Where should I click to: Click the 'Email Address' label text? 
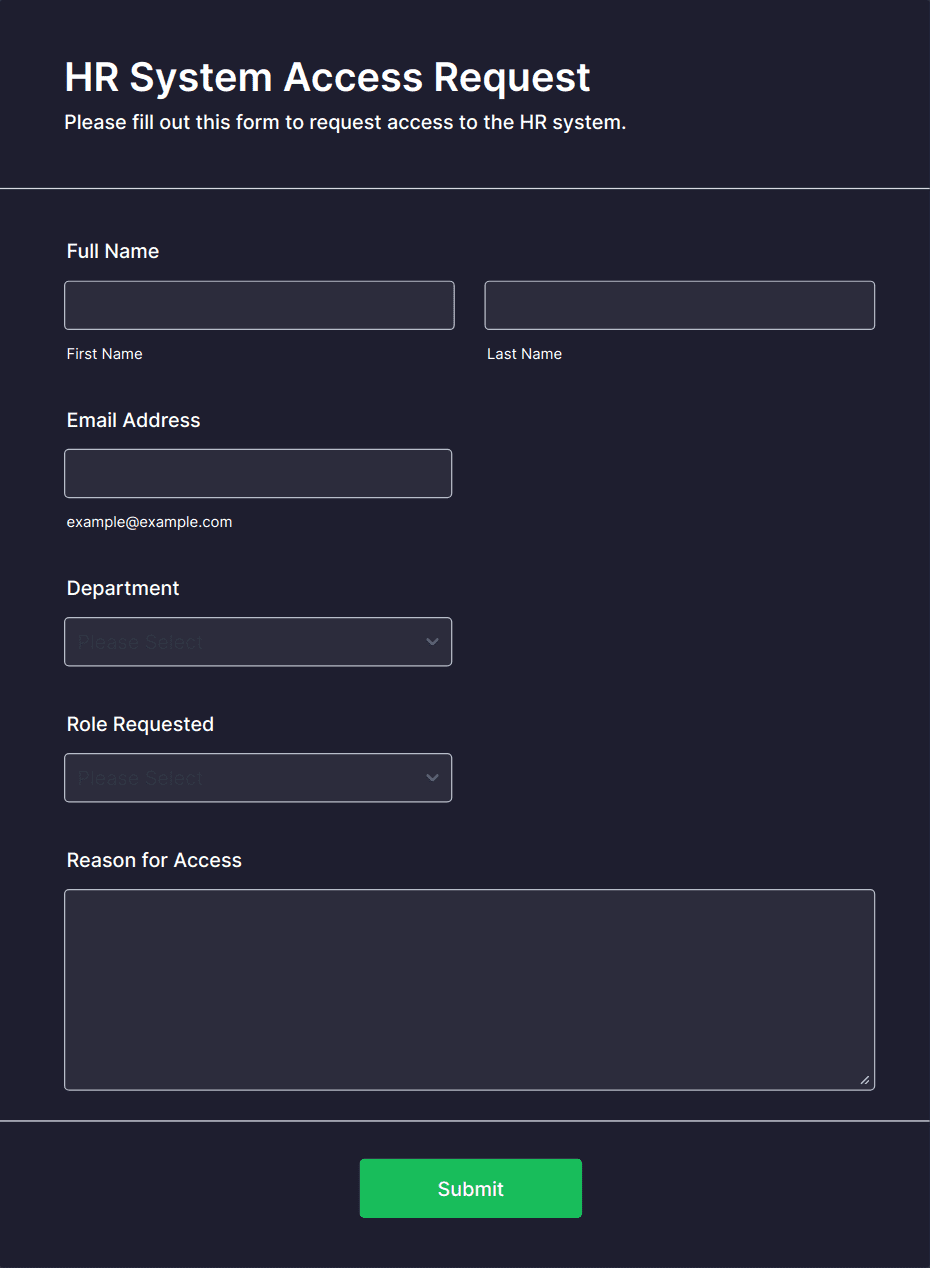(x=133, y=420)
